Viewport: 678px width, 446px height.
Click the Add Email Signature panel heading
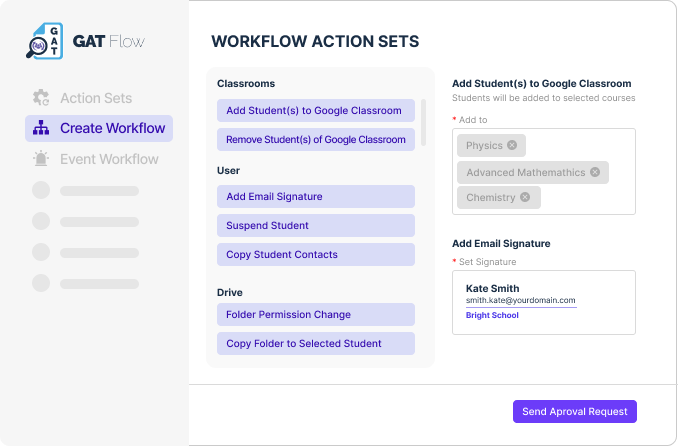501,244
